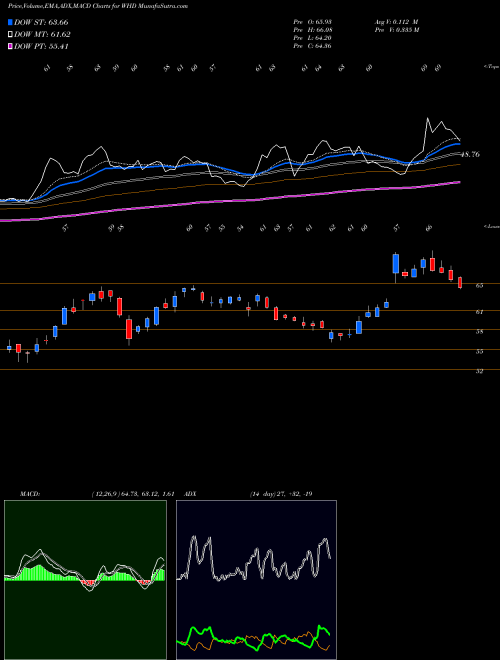
Task: Click the ADX (14 day) values text
Action: [x=281, y=494]
